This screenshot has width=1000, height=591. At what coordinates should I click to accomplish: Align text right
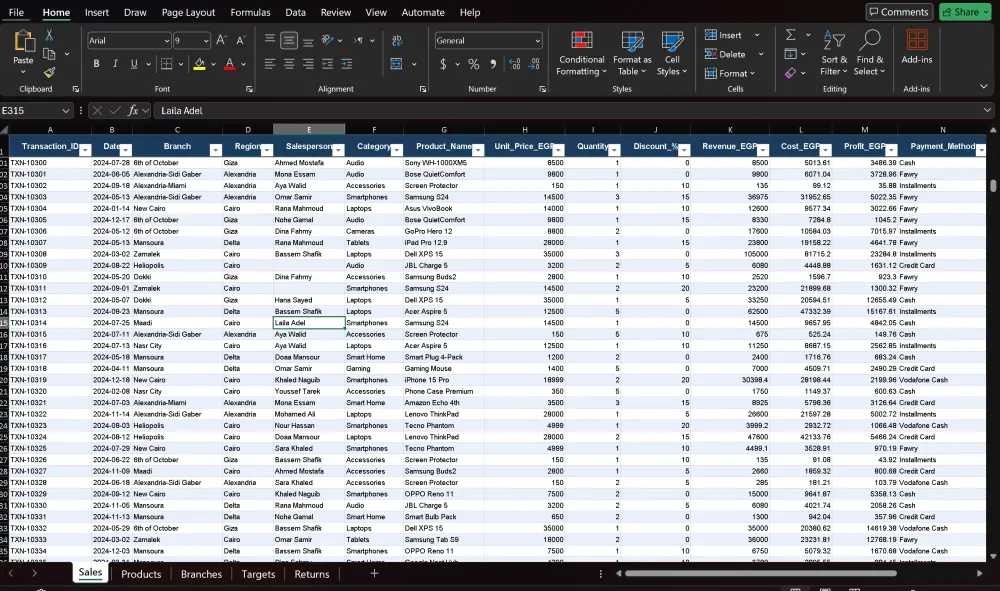[308, 64]
